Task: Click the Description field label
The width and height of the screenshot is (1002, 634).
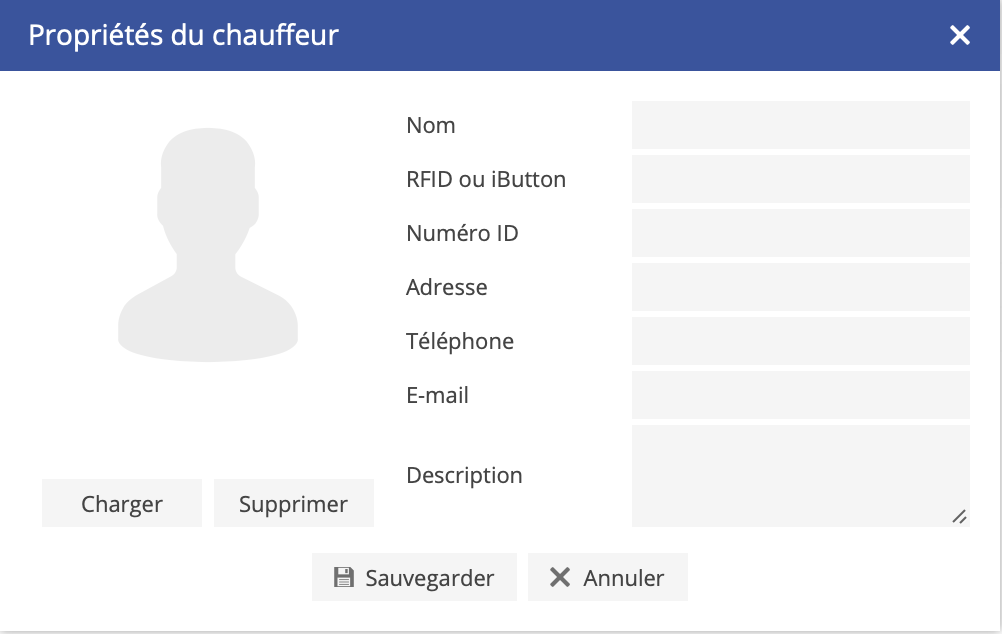Action: (x=464, y=475)
